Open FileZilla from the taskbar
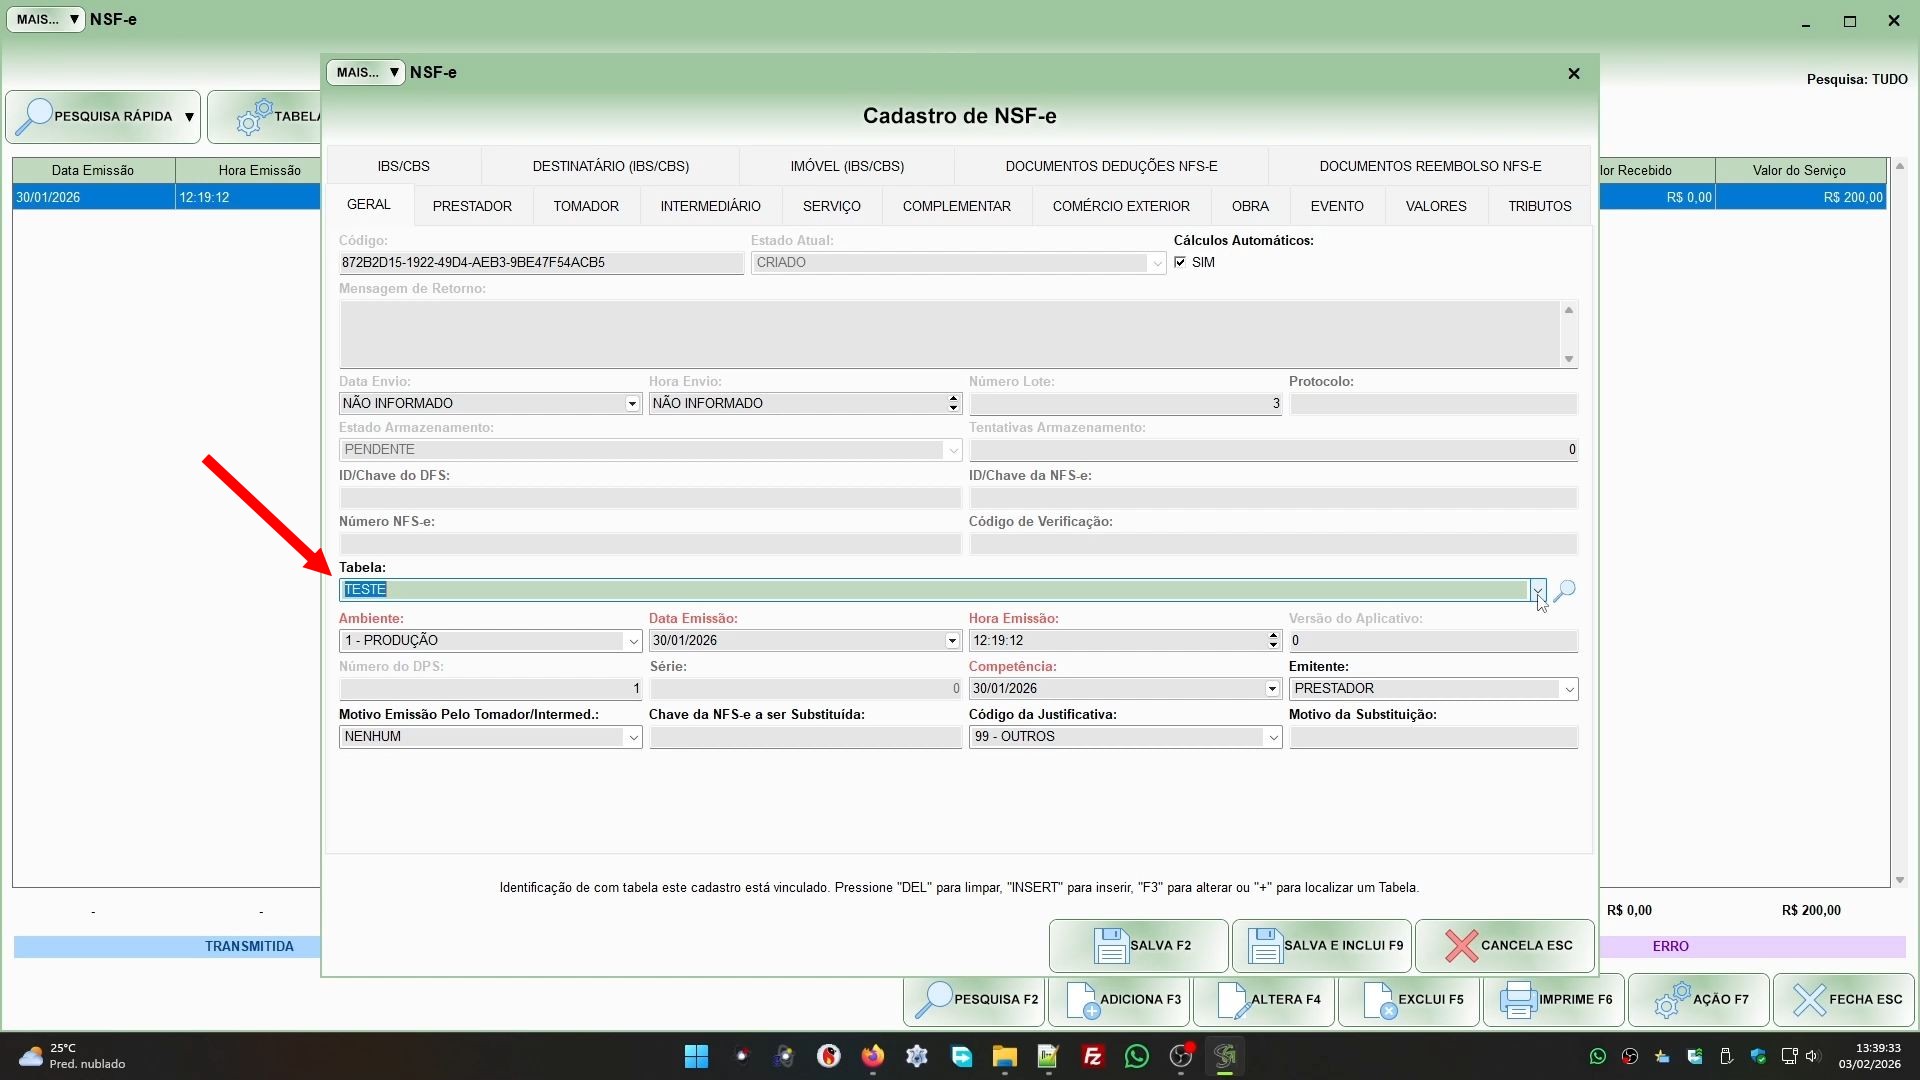1920x1080 pixels. tap(1092, 1056)
